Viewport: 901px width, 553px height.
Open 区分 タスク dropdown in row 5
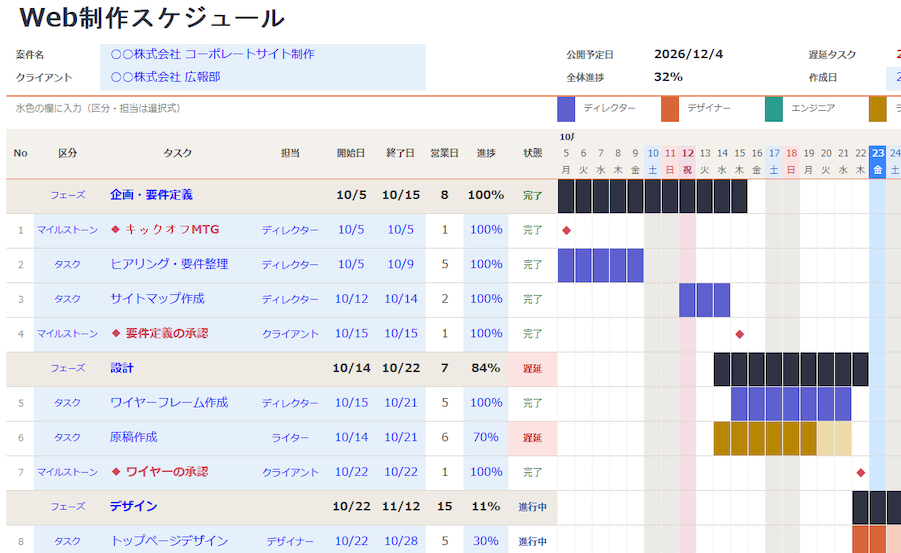pos(67,404)
